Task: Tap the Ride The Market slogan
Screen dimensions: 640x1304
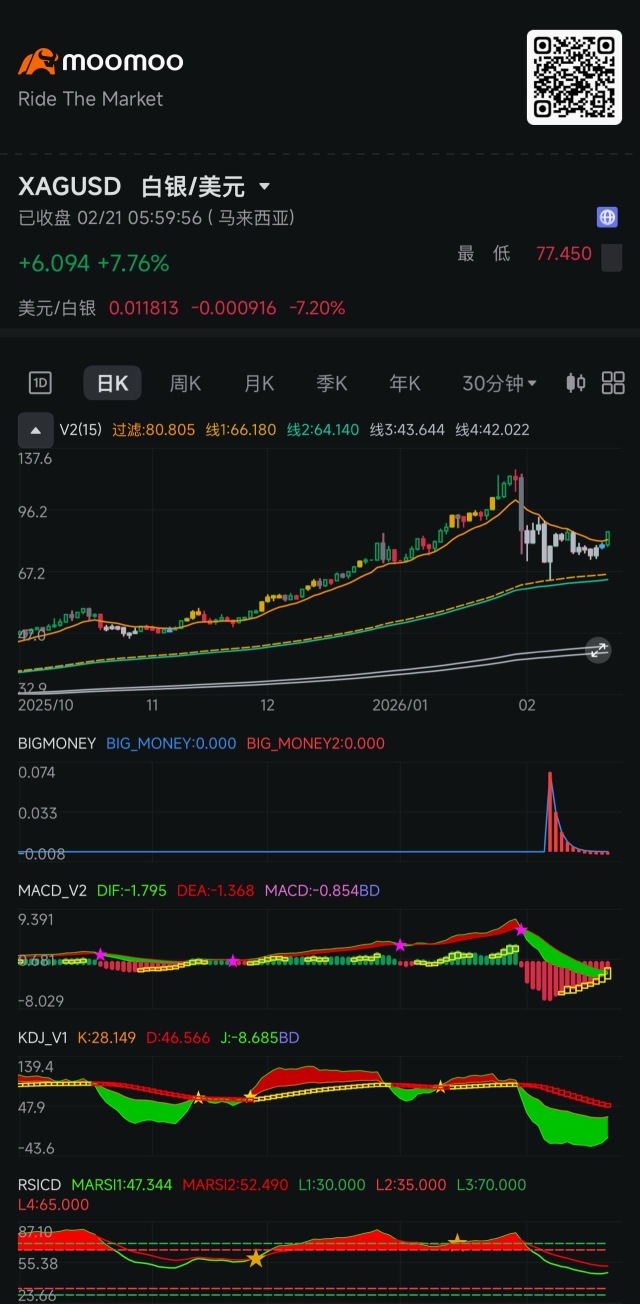Action: 90,99
